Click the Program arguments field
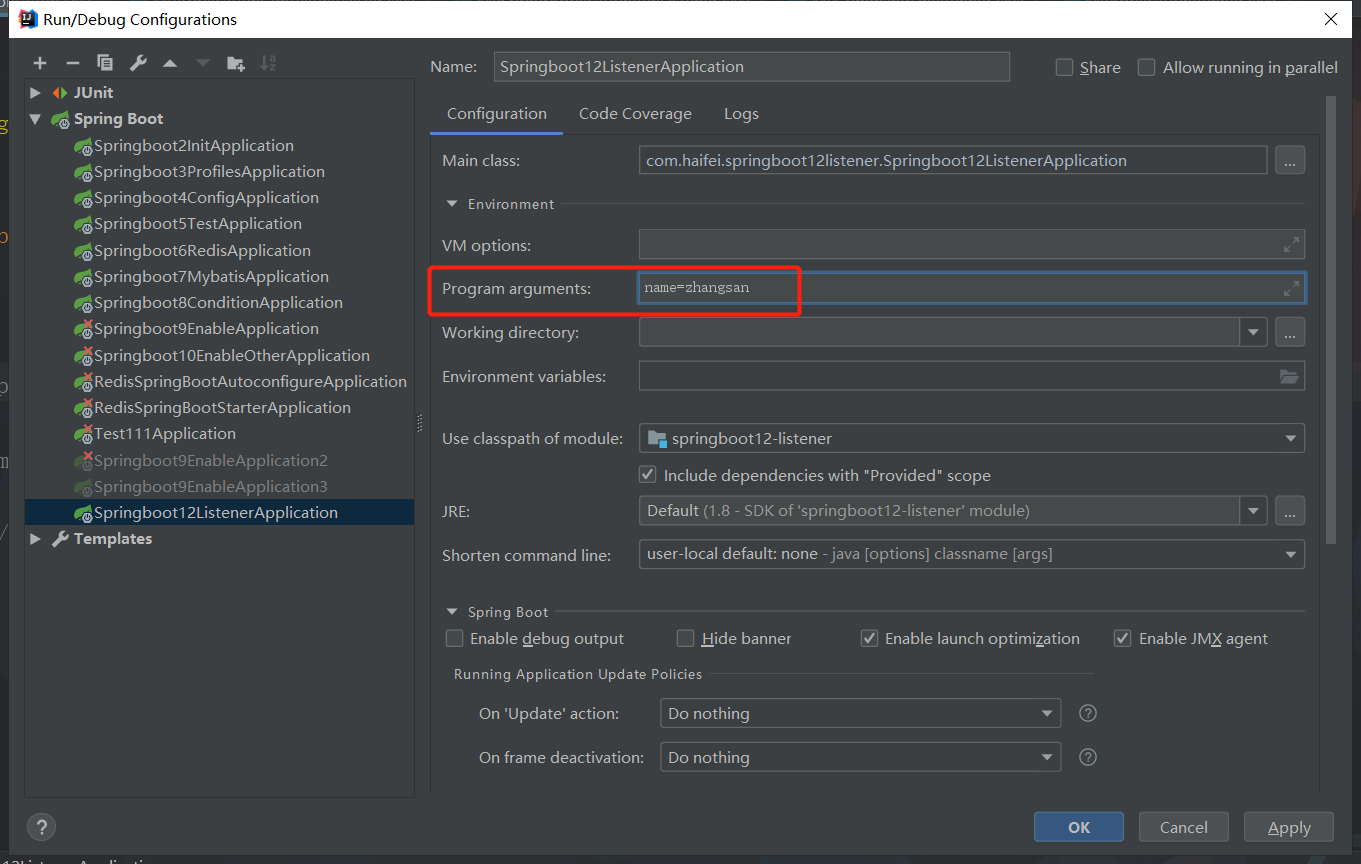The width and height of the screenshot is (1361, 864). tap(972, 288)
